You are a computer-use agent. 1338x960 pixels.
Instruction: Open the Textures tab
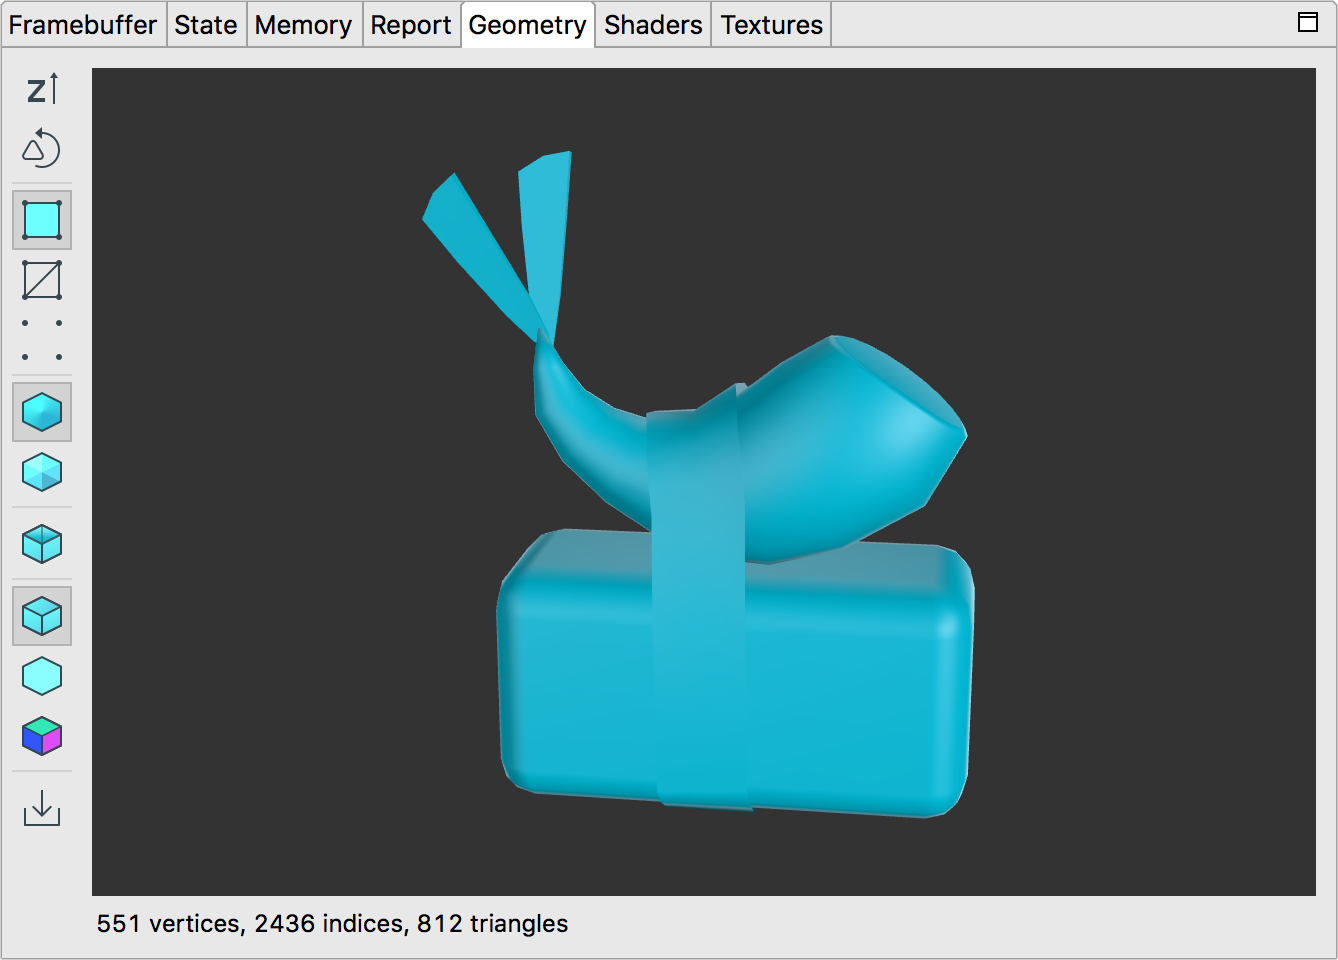[x=771, y=25]
